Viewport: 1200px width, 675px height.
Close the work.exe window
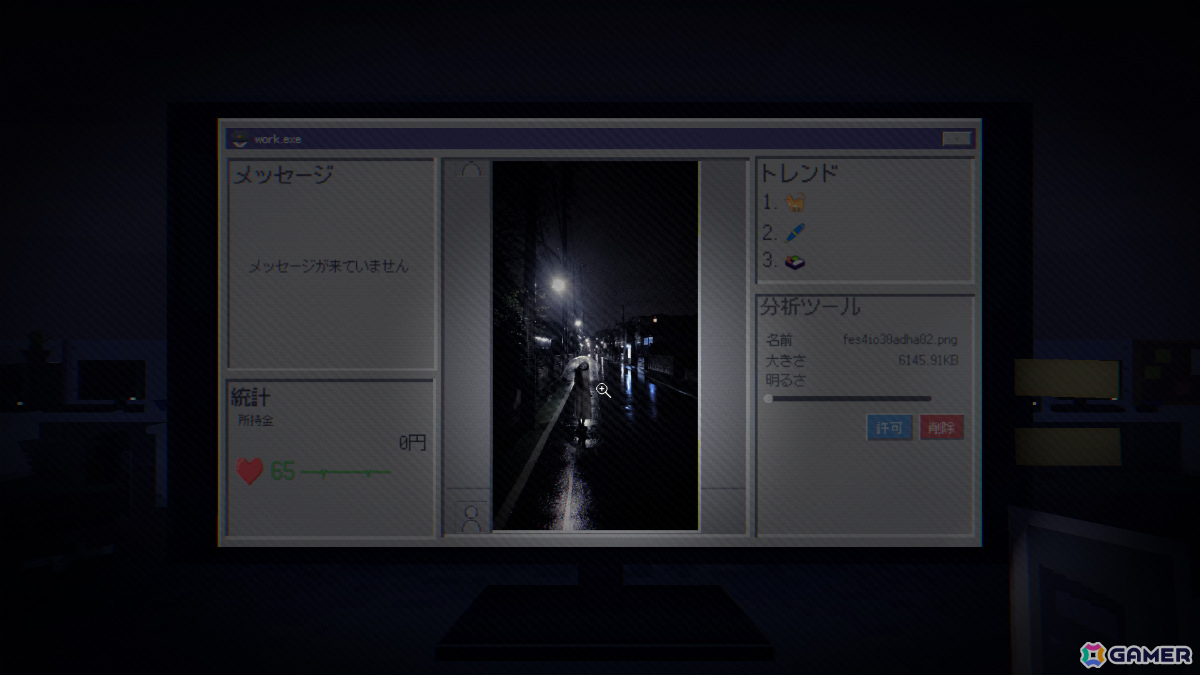point(956,139)
